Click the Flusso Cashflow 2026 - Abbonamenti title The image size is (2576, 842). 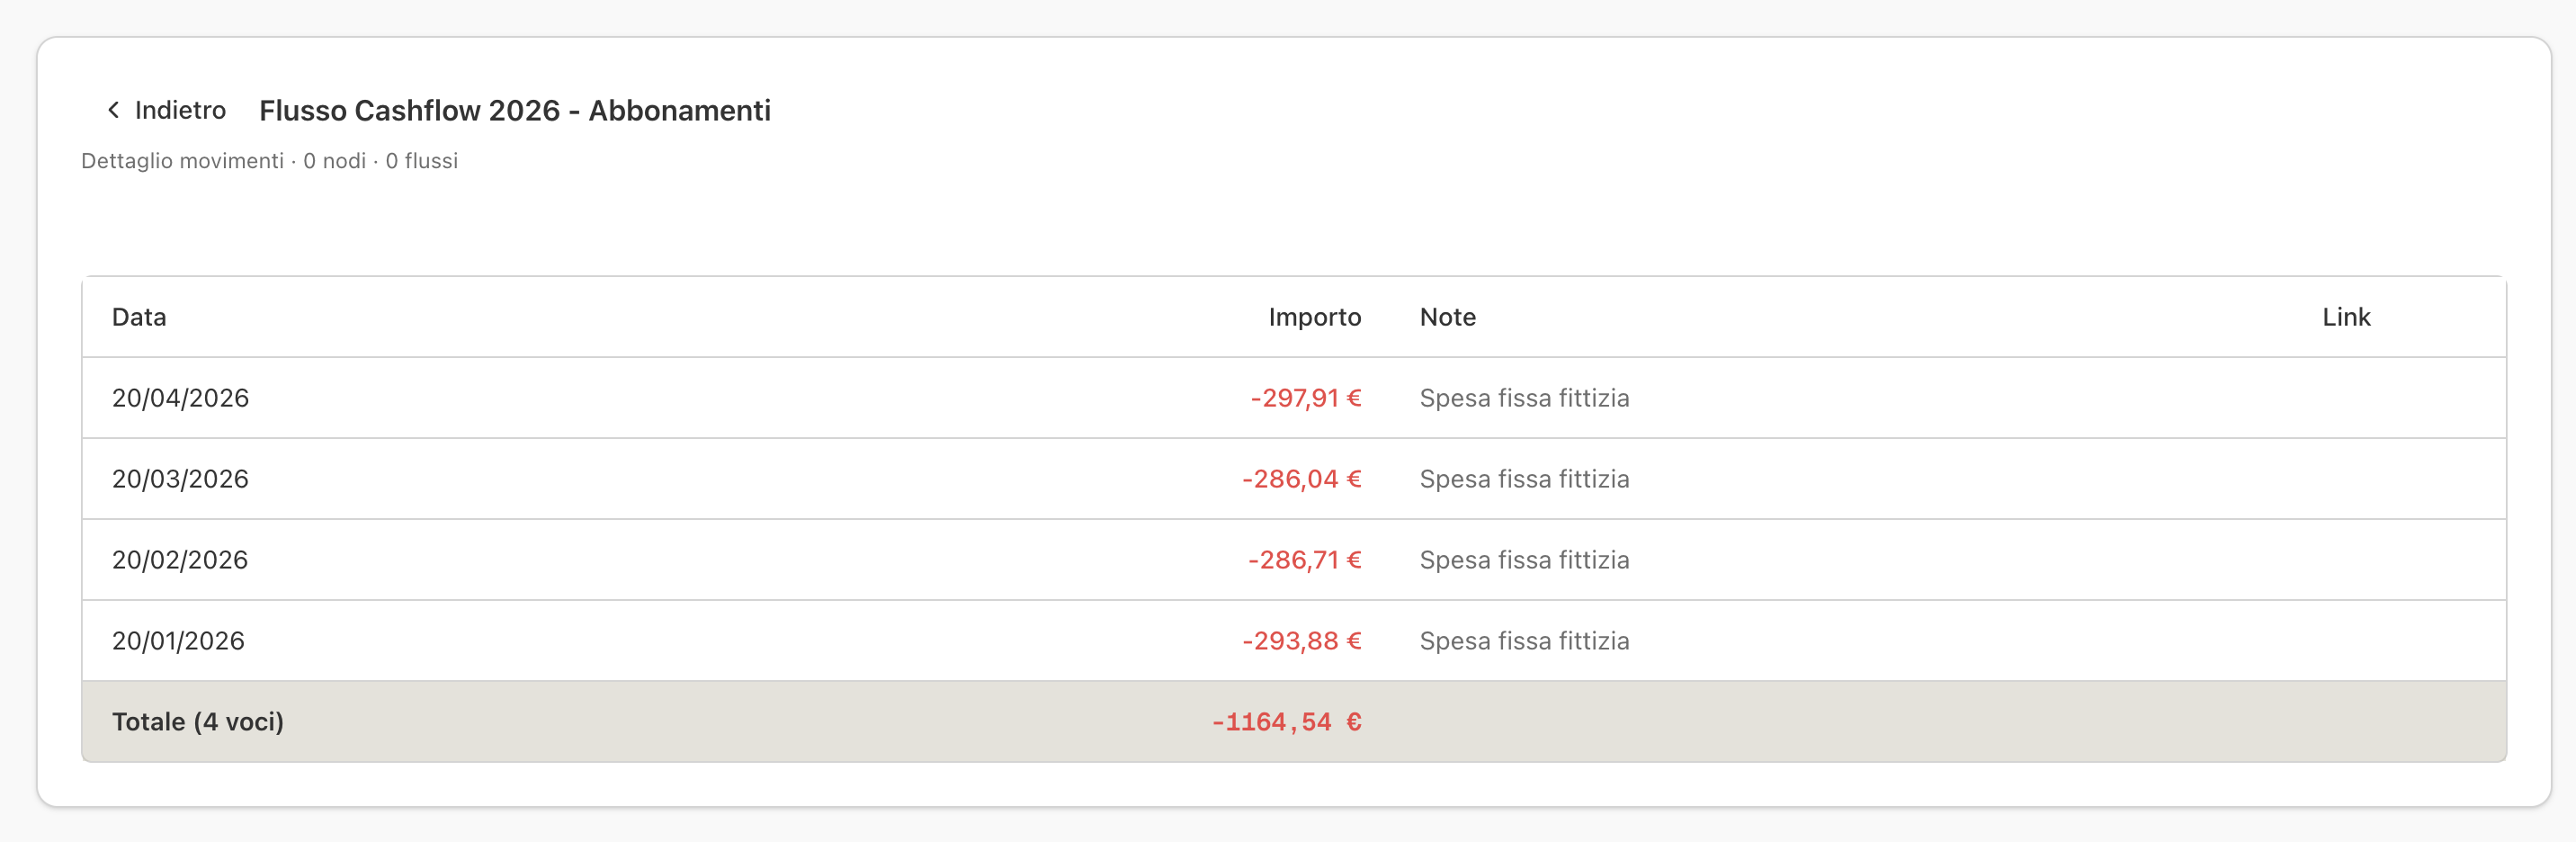click(x=515, y=110)
